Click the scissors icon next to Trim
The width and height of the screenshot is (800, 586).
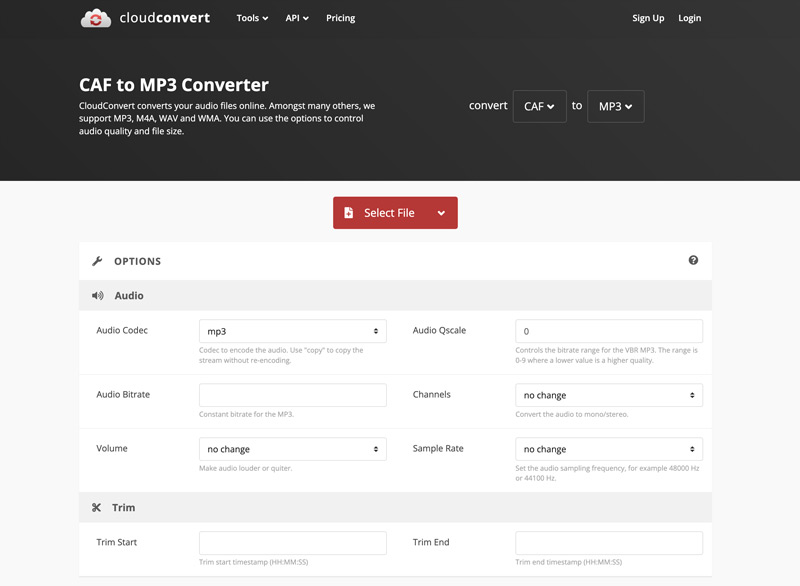tap(97, 508)
